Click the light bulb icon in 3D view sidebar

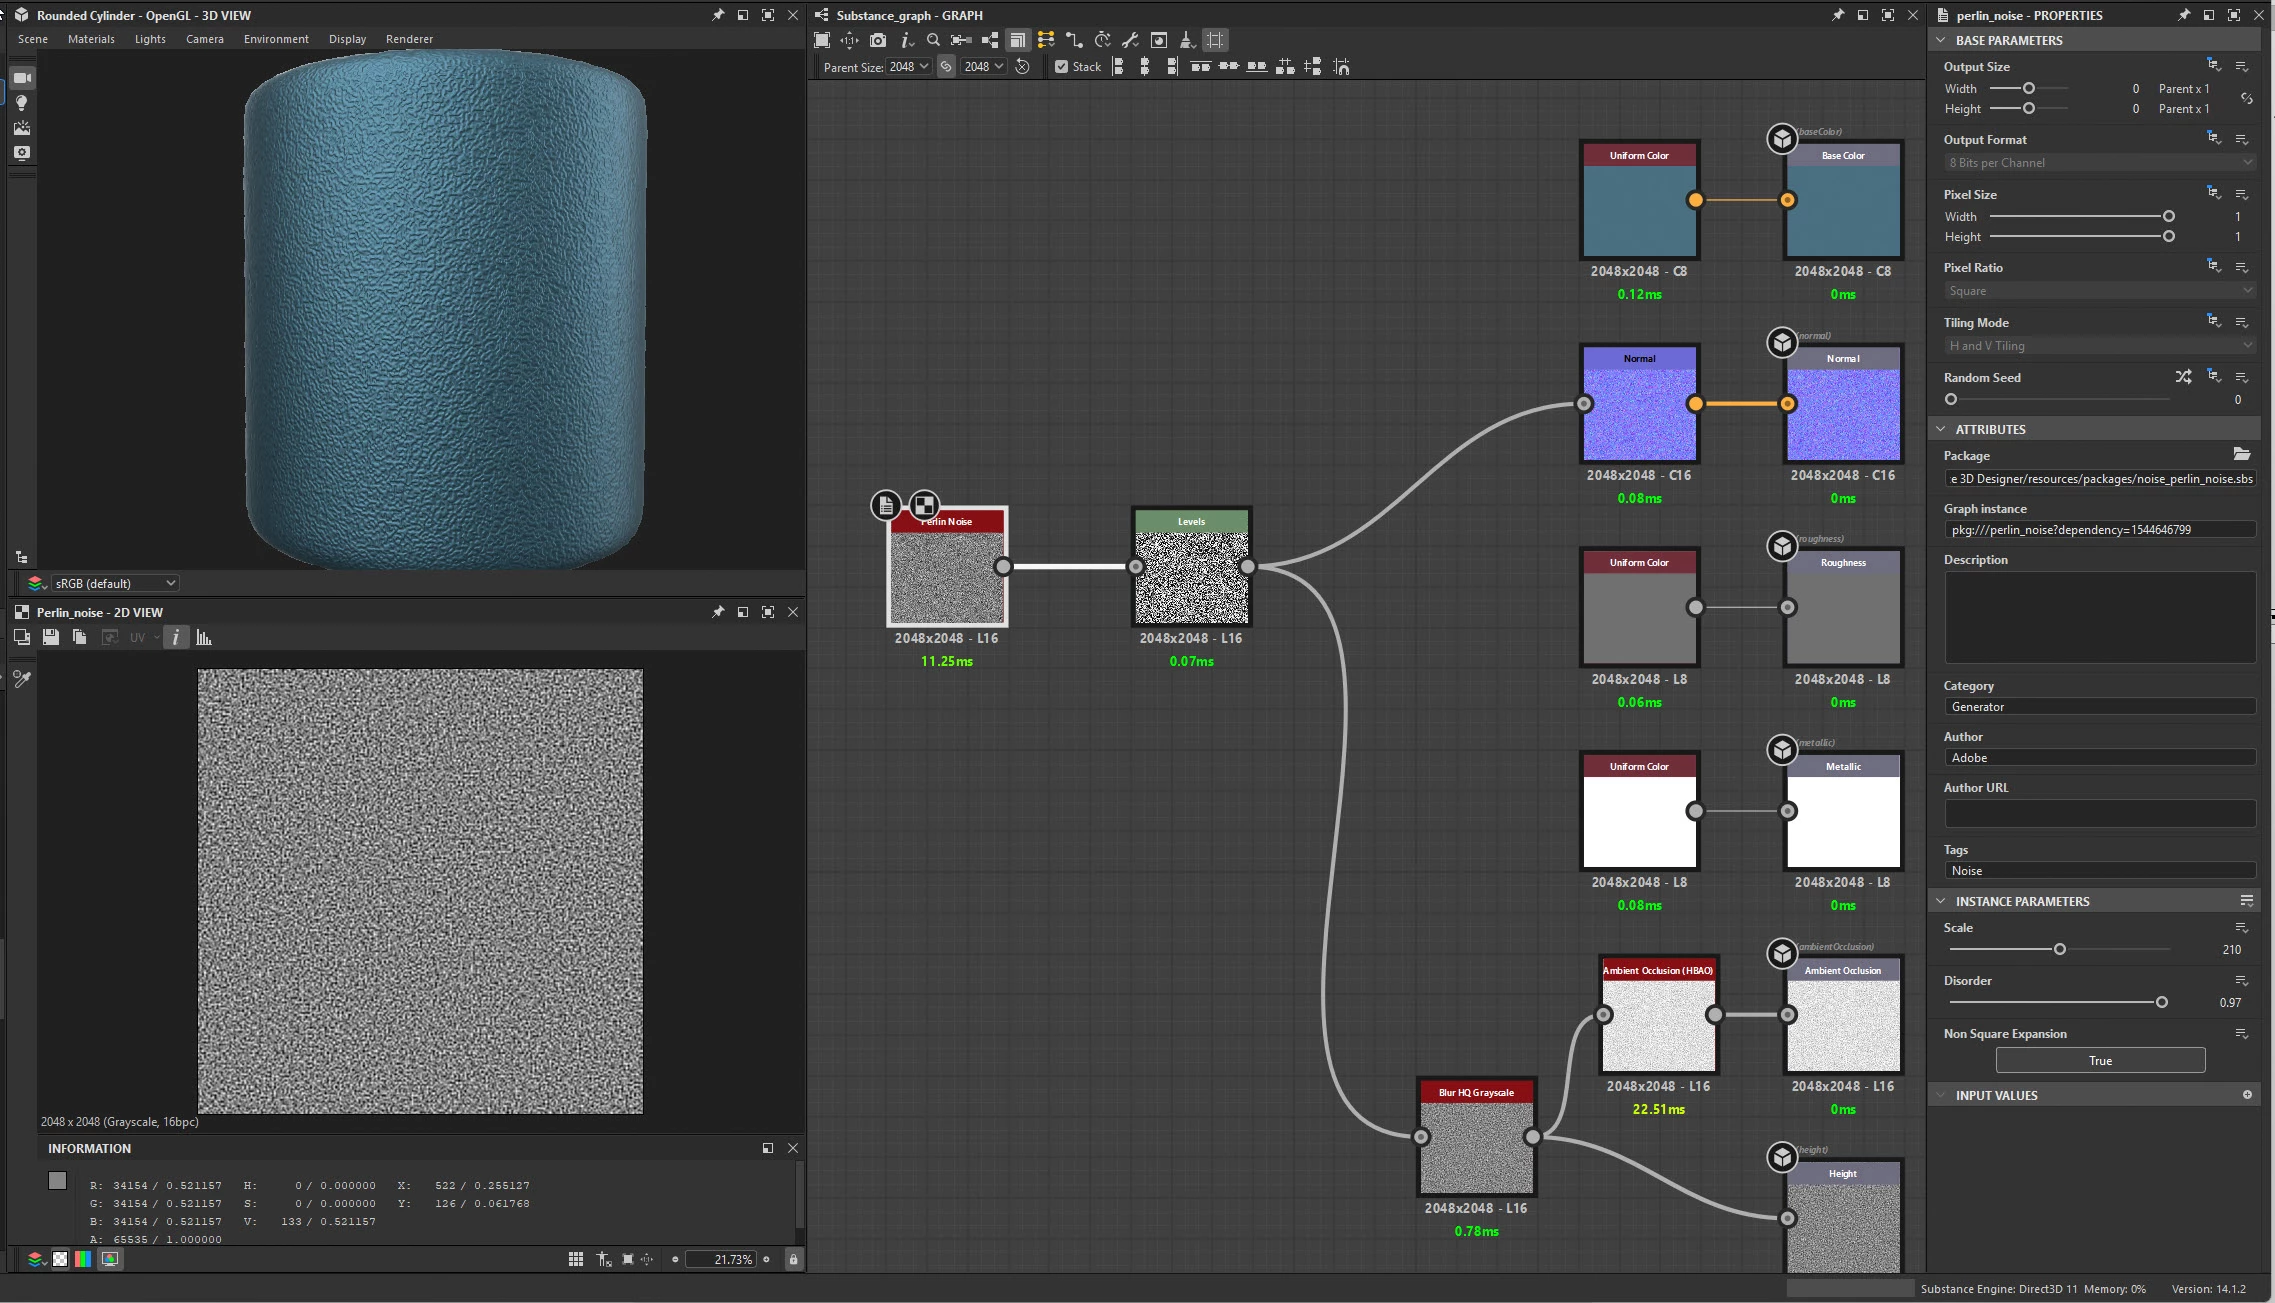pyautogui.click(x=21, y=103)
